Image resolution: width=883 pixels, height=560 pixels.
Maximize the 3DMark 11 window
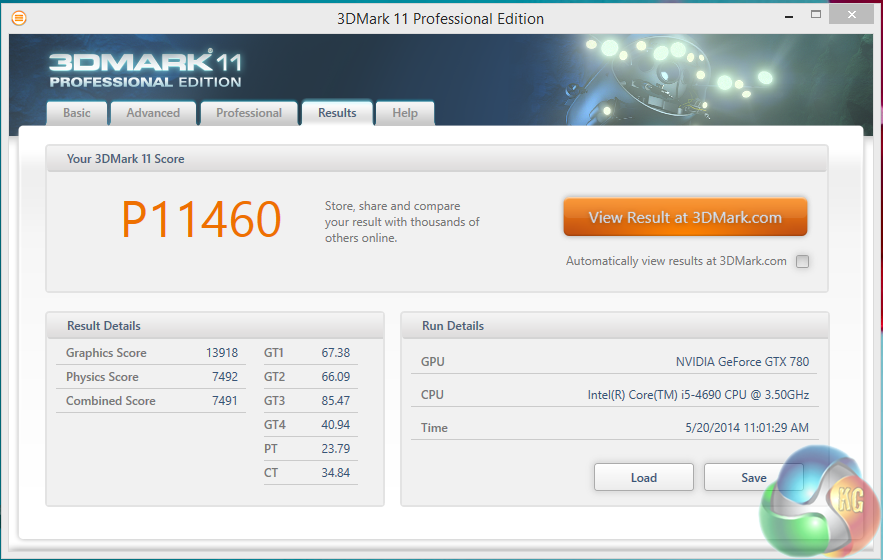pyautogui.click(x=816, y=15)
